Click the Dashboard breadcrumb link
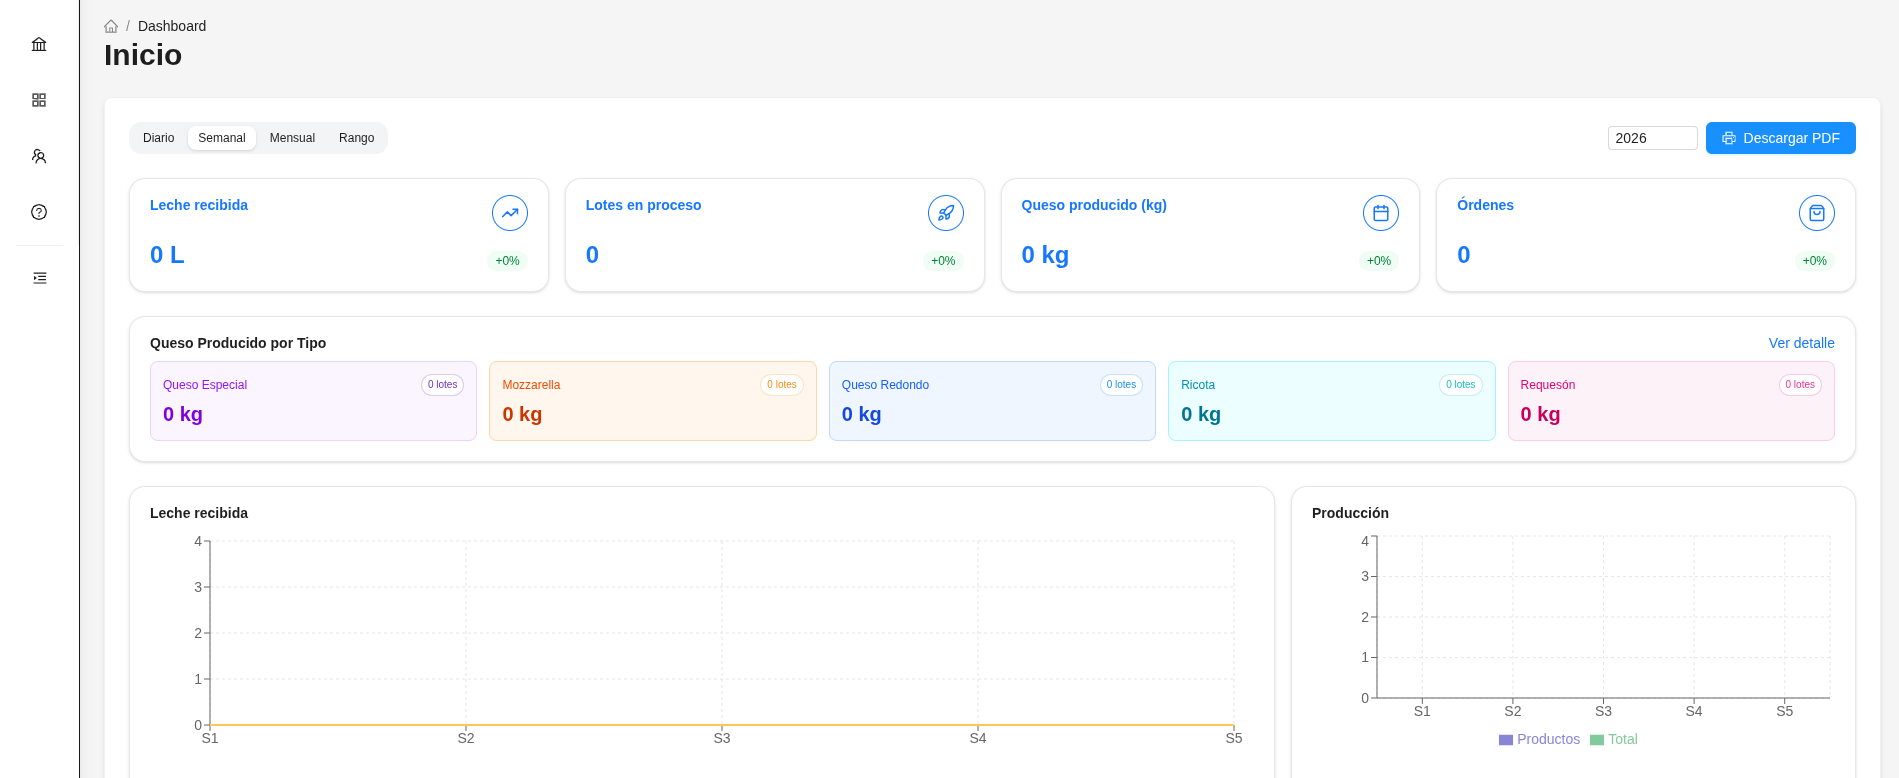Viewport: 1899px width, 778px height. point(172,26)
